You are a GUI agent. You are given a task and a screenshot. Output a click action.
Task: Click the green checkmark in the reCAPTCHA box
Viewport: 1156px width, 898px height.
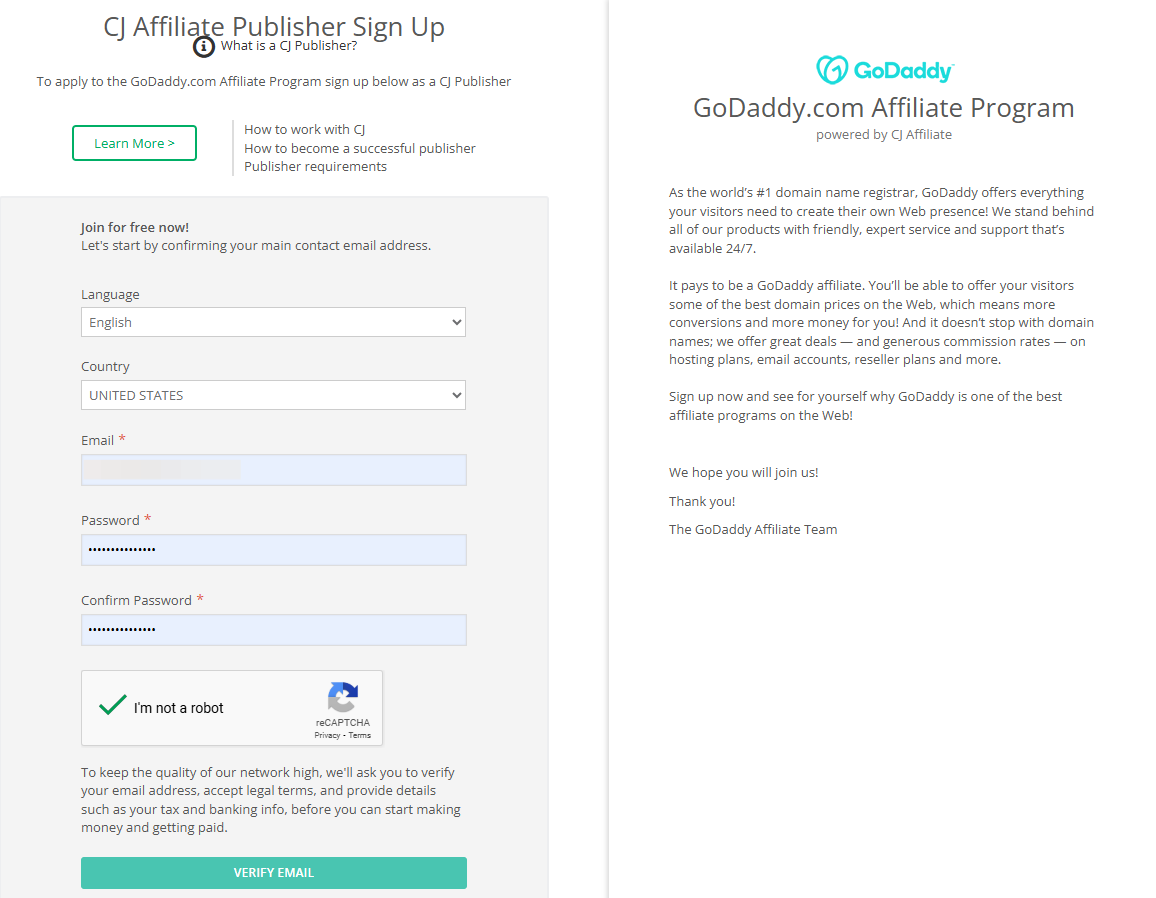coord(112,705)
